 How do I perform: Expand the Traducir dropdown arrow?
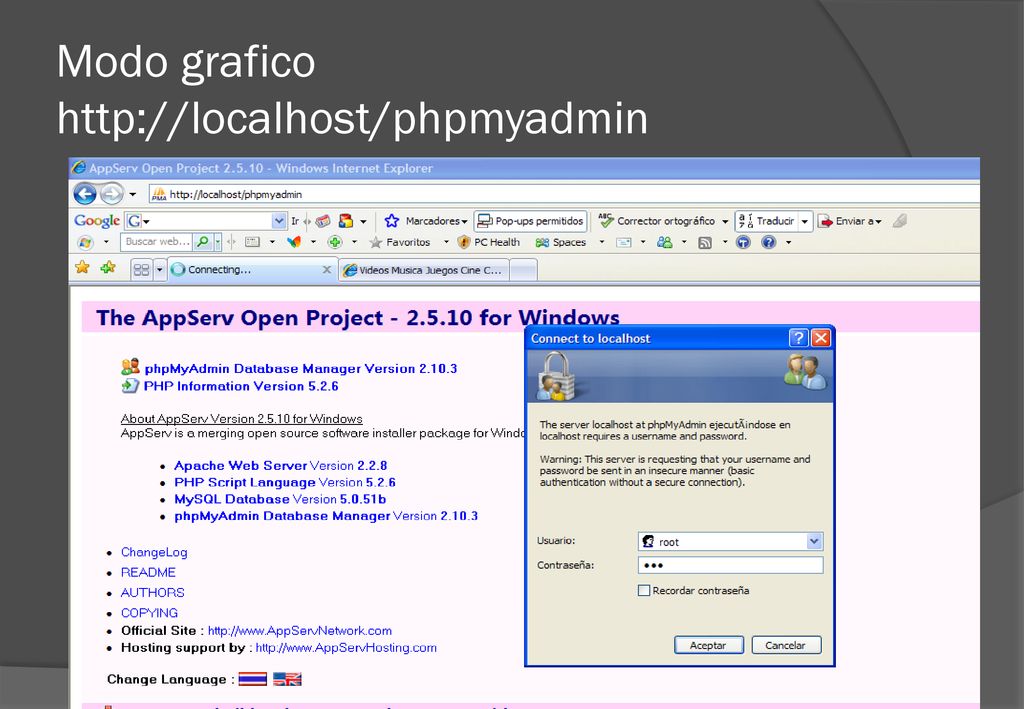805,221
